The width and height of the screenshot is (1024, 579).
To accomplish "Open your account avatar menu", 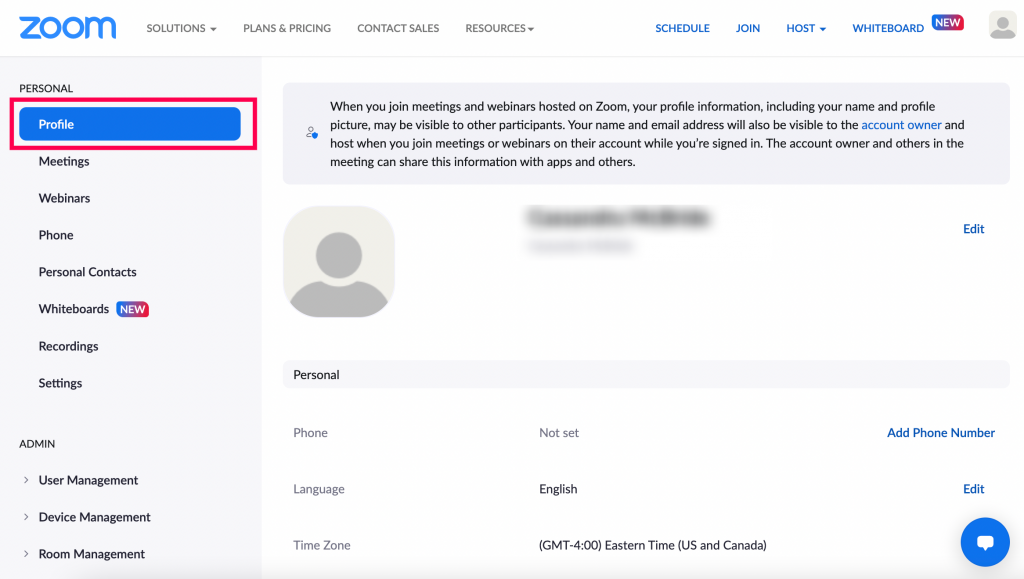I will coord(1002,25).
